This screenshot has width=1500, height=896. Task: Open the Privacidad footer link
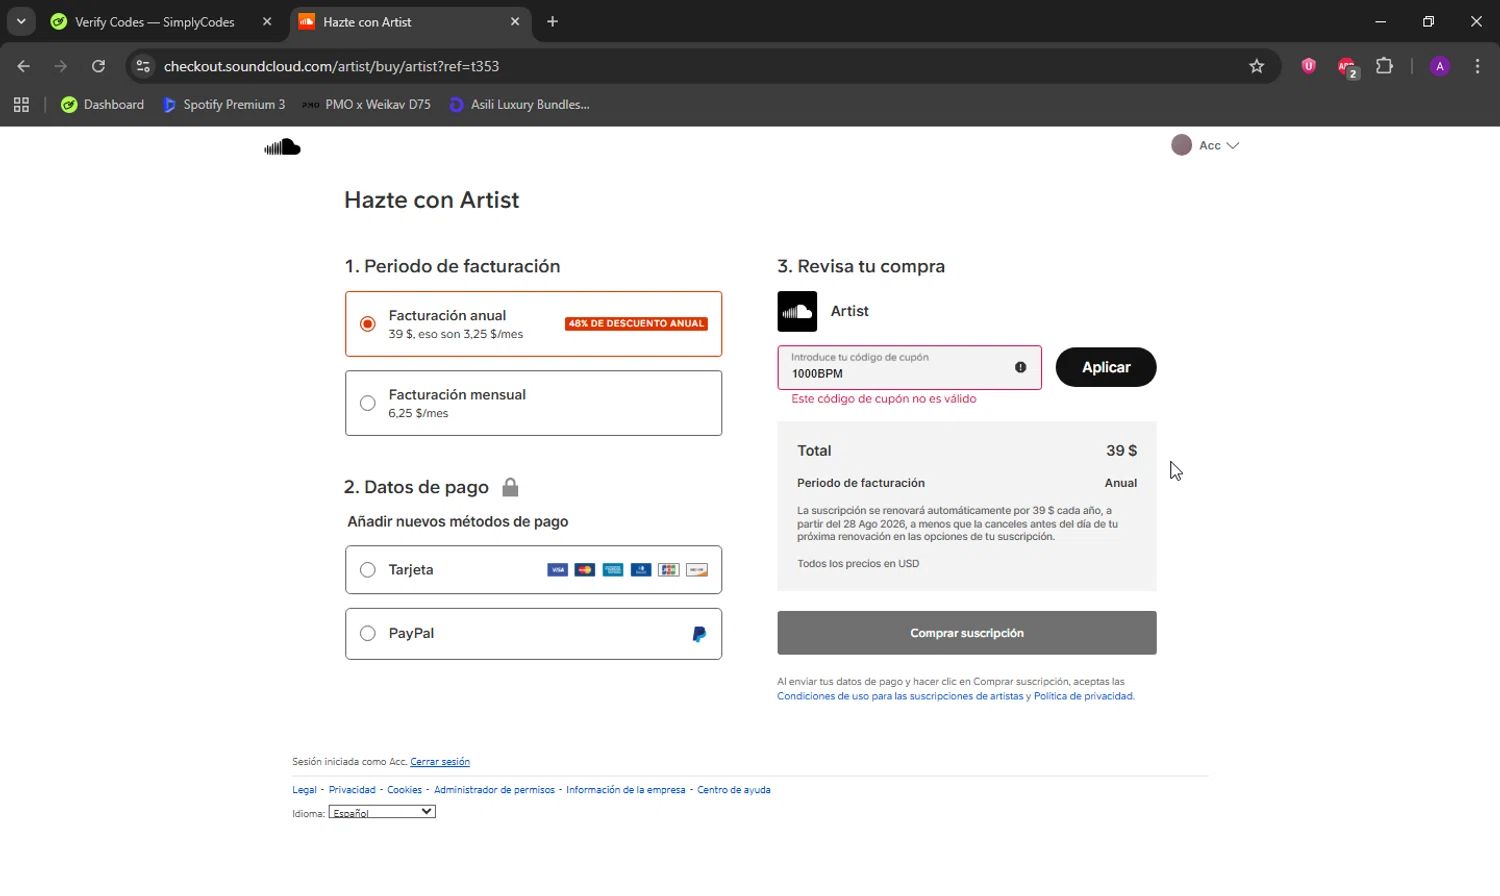[352, 790]
